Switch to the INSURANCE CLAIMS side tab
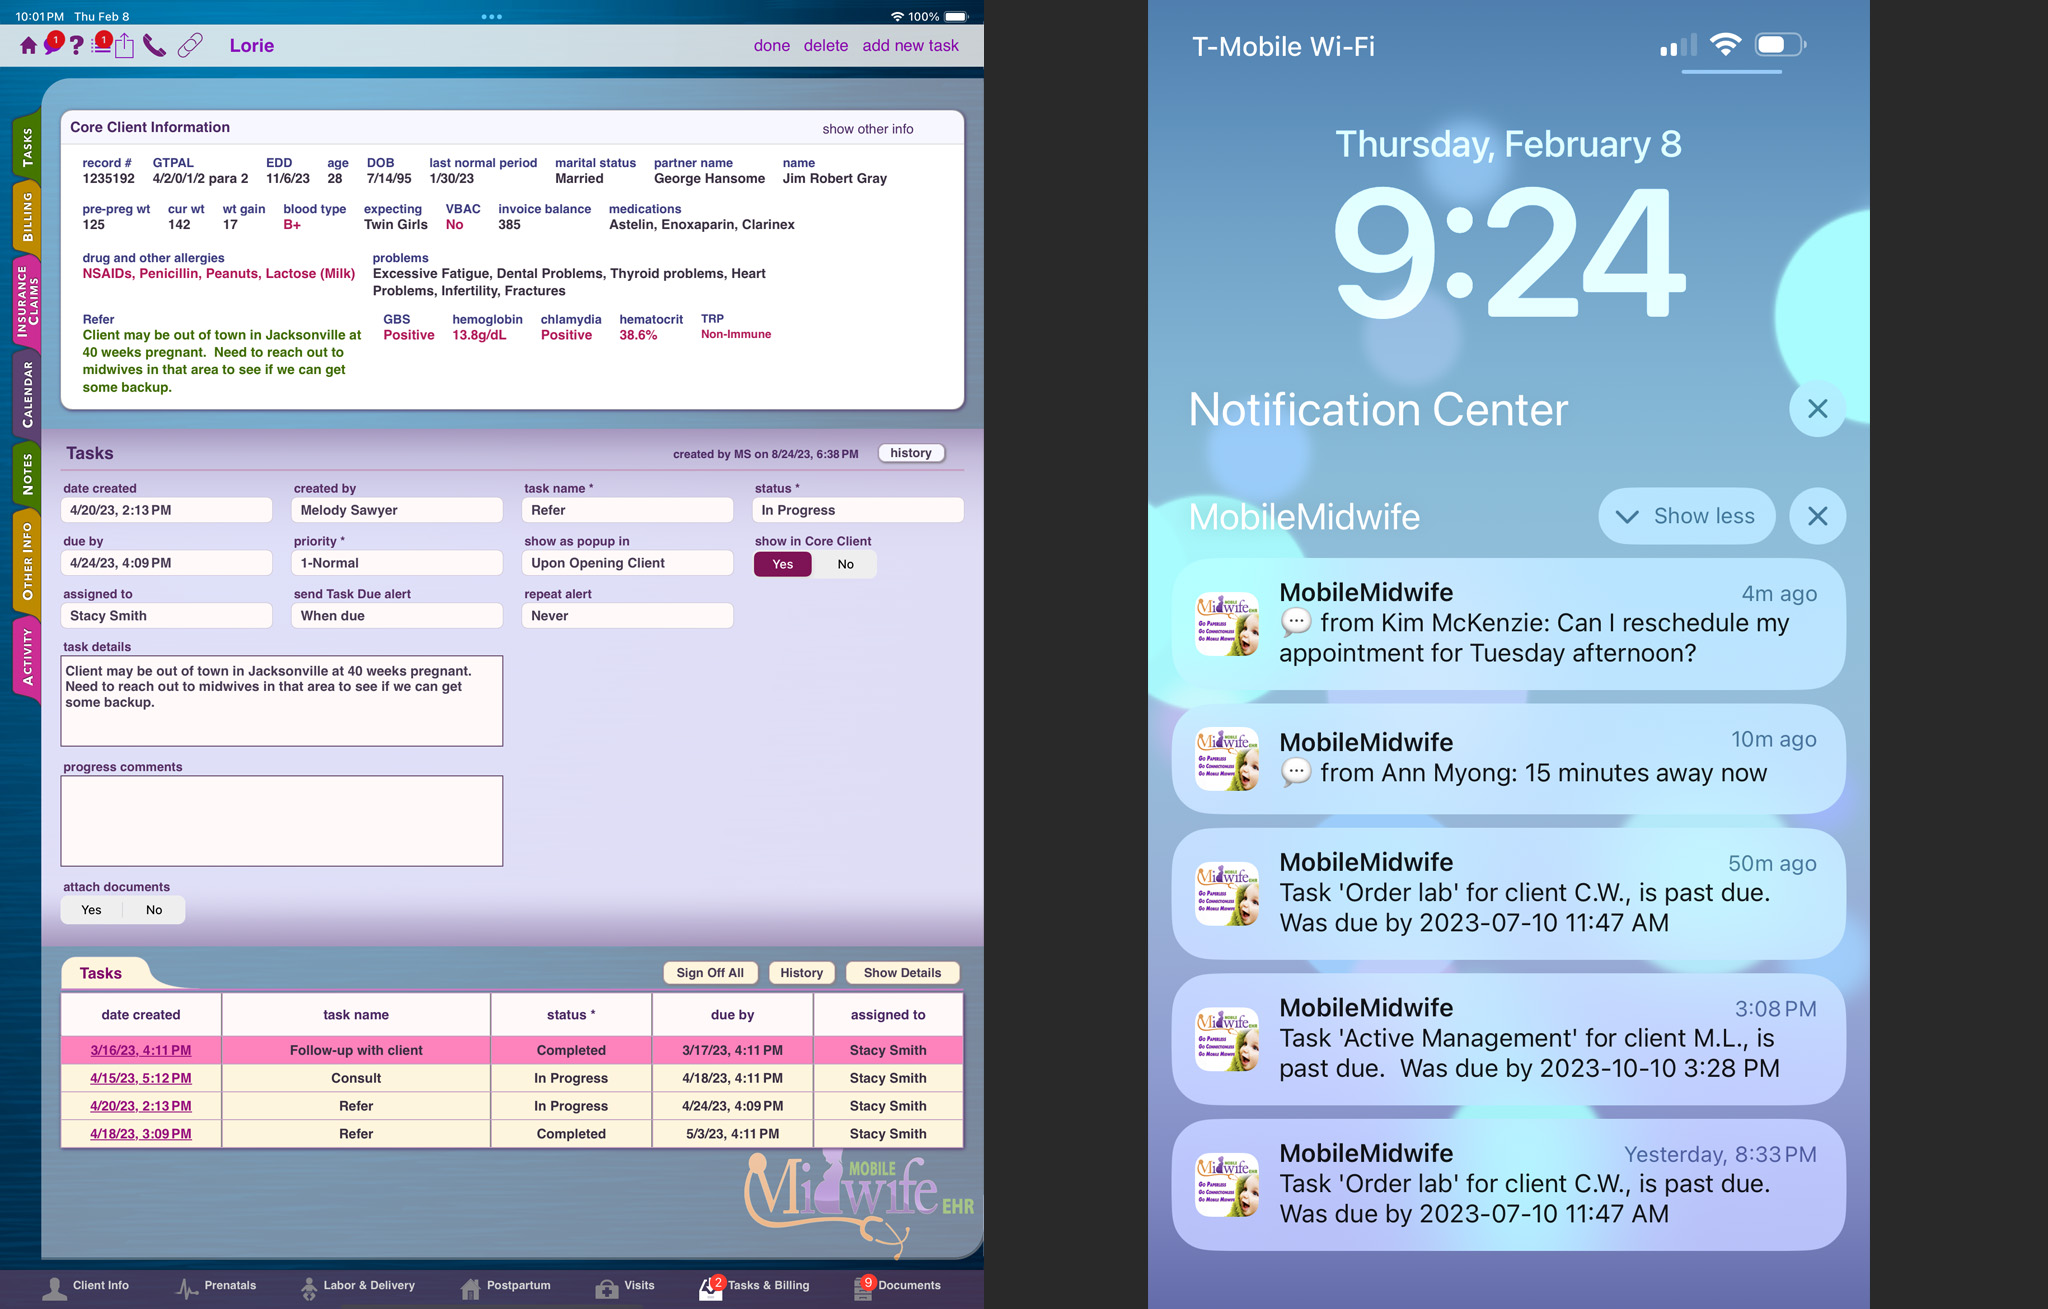The height and width of the screenshot is (1309, 2048). pyautogui.click(x=27, y=302)
